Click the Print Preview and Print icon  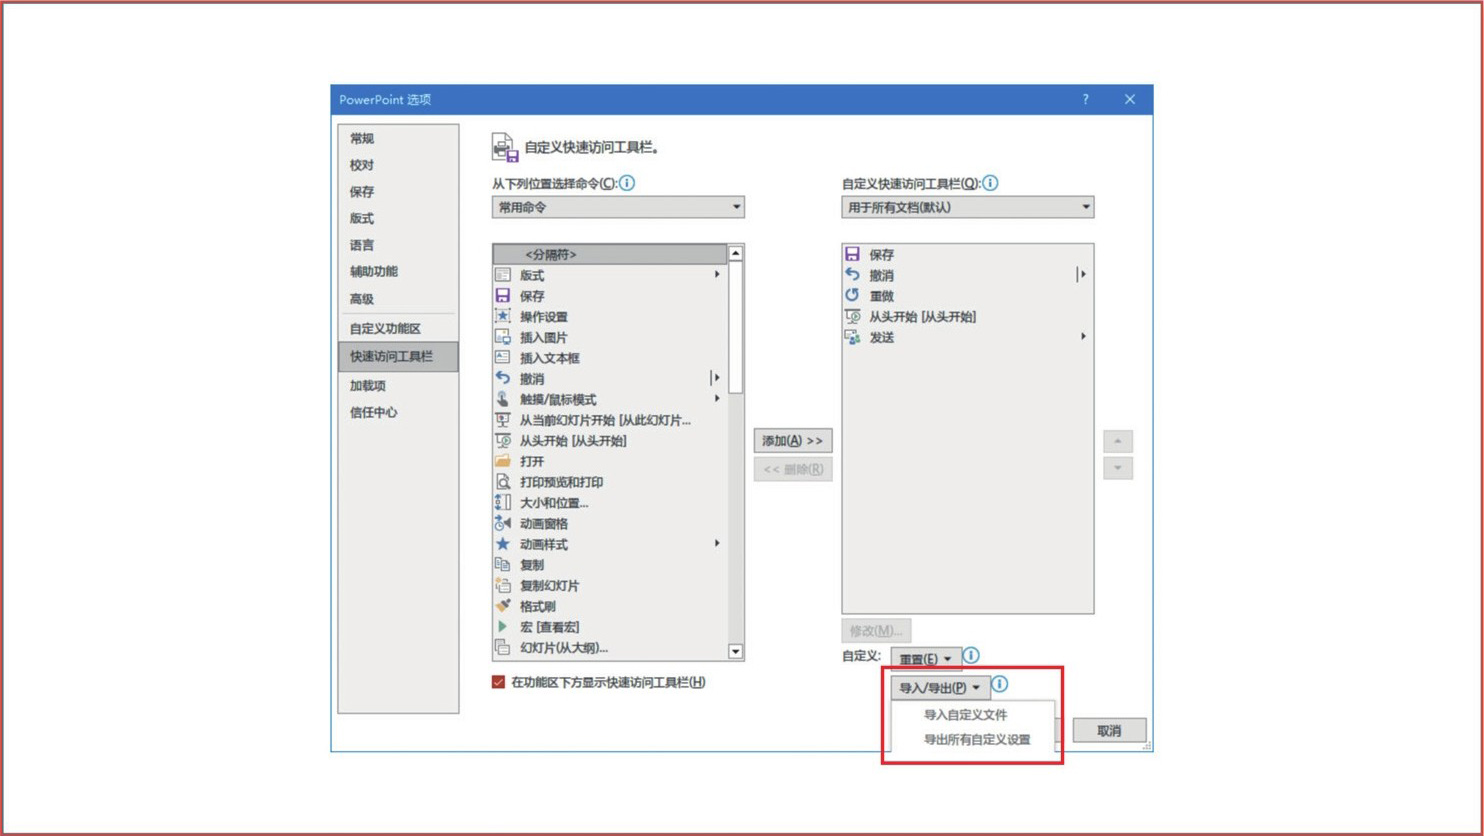[503, 482]
